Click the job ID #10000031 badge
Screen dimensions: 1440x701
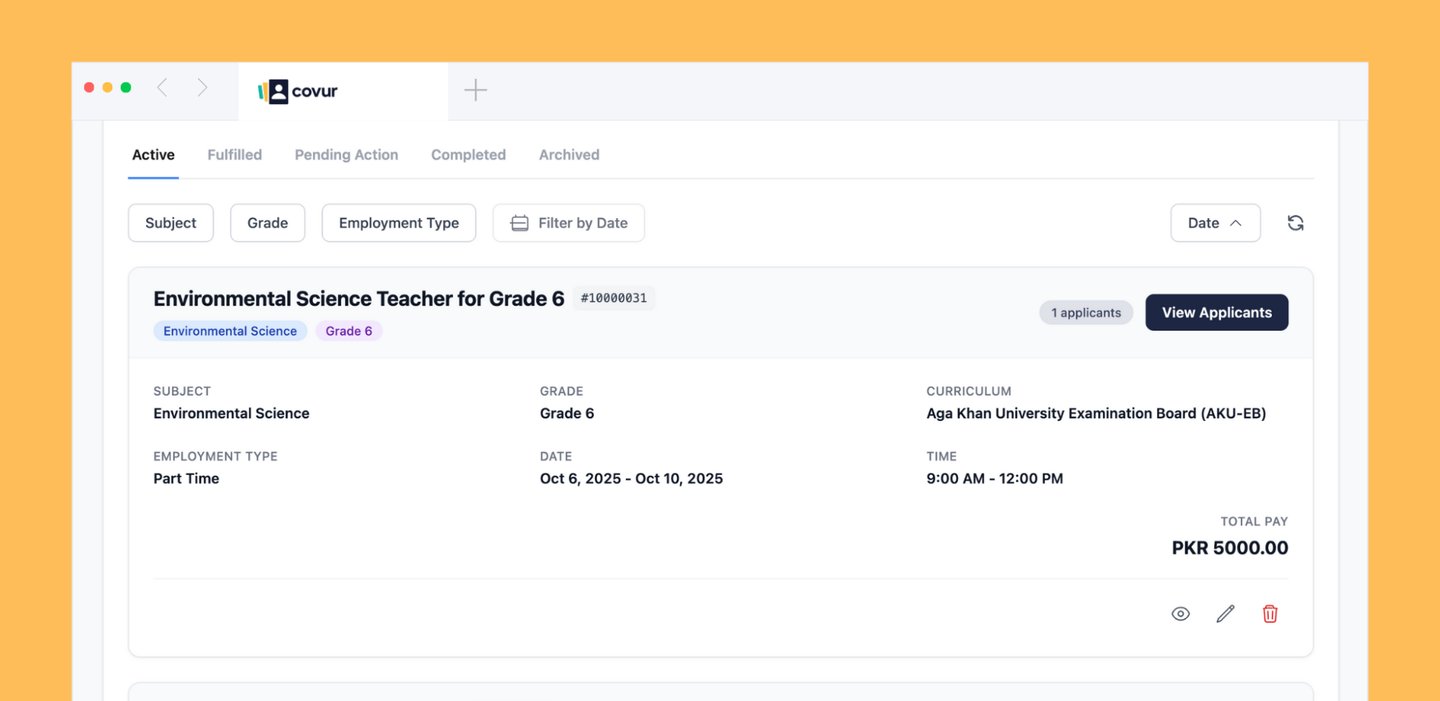coord(614,298)
